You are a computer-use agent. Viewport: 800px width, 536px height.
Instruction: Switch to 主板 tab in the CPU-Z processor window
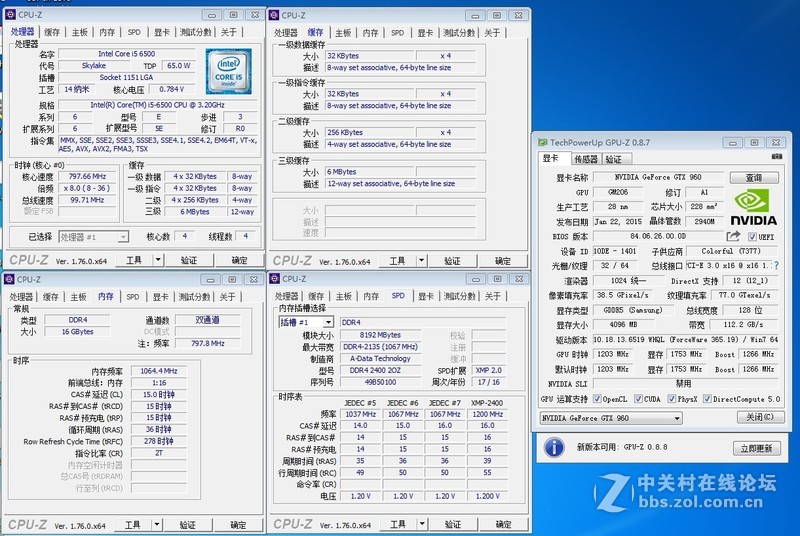coord(80,32)
